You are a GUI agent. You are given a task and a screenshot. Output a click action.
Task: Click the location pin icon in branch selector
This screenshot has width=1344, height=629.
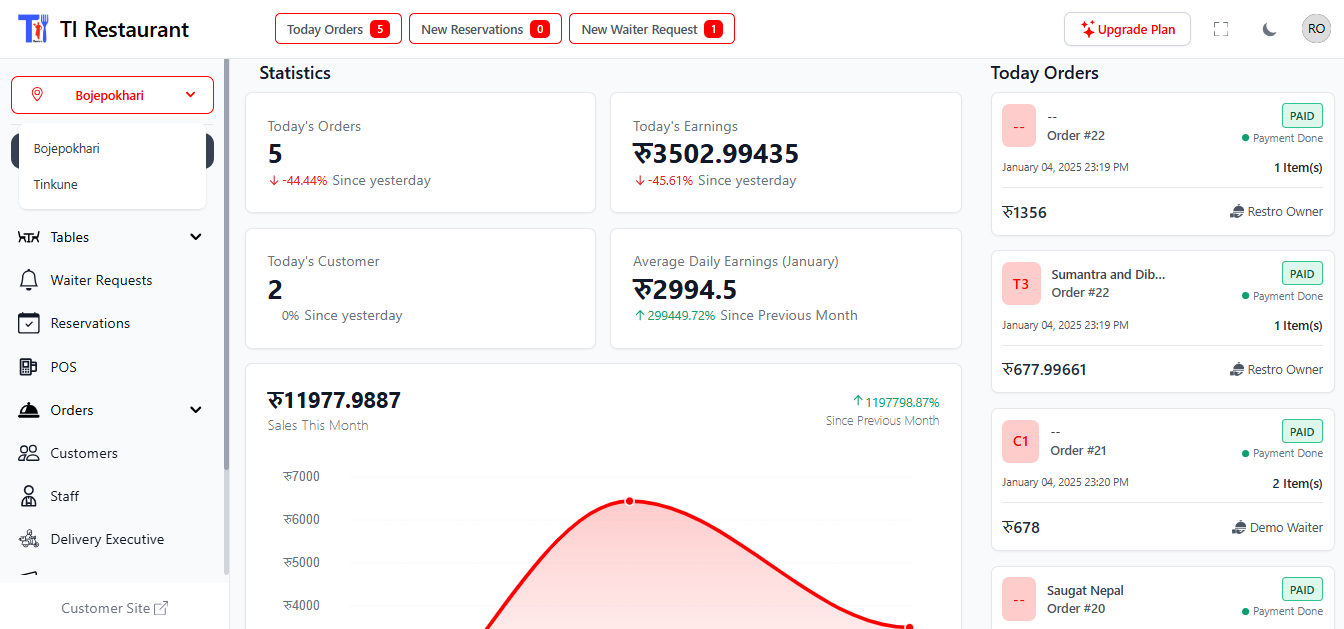[37, 95]
